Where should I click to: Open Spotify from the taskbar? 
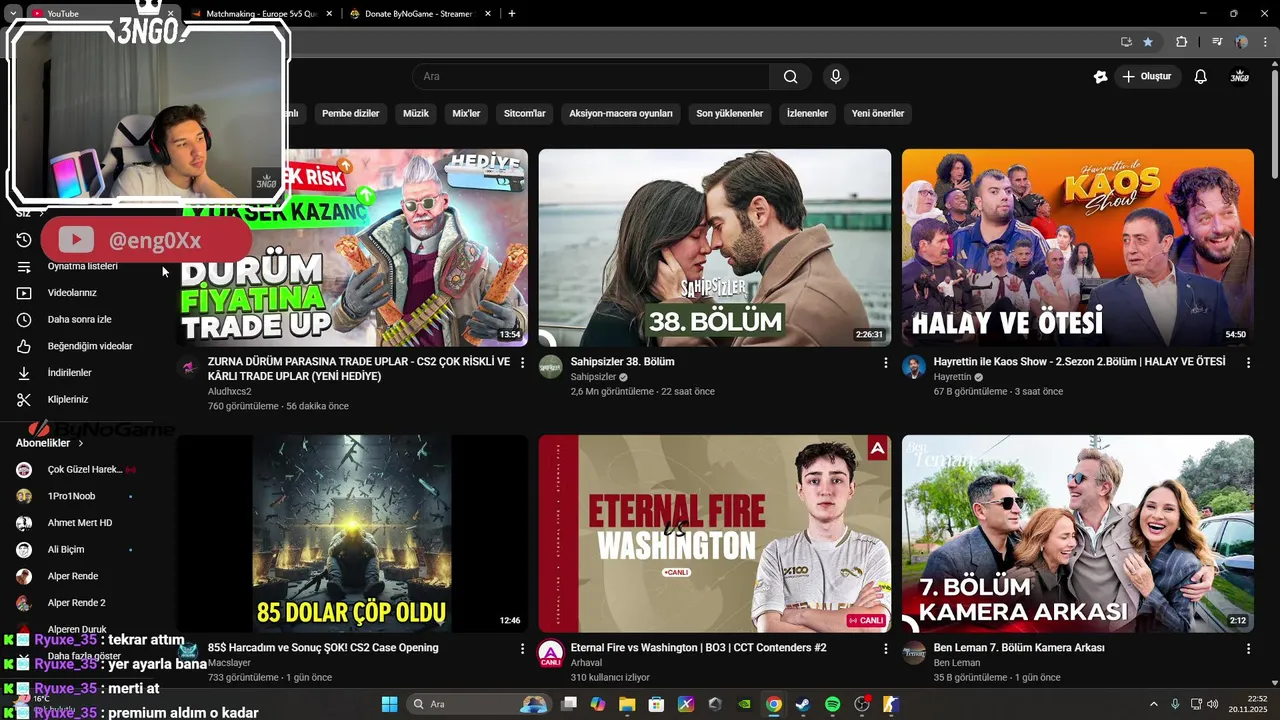(832, 704)
